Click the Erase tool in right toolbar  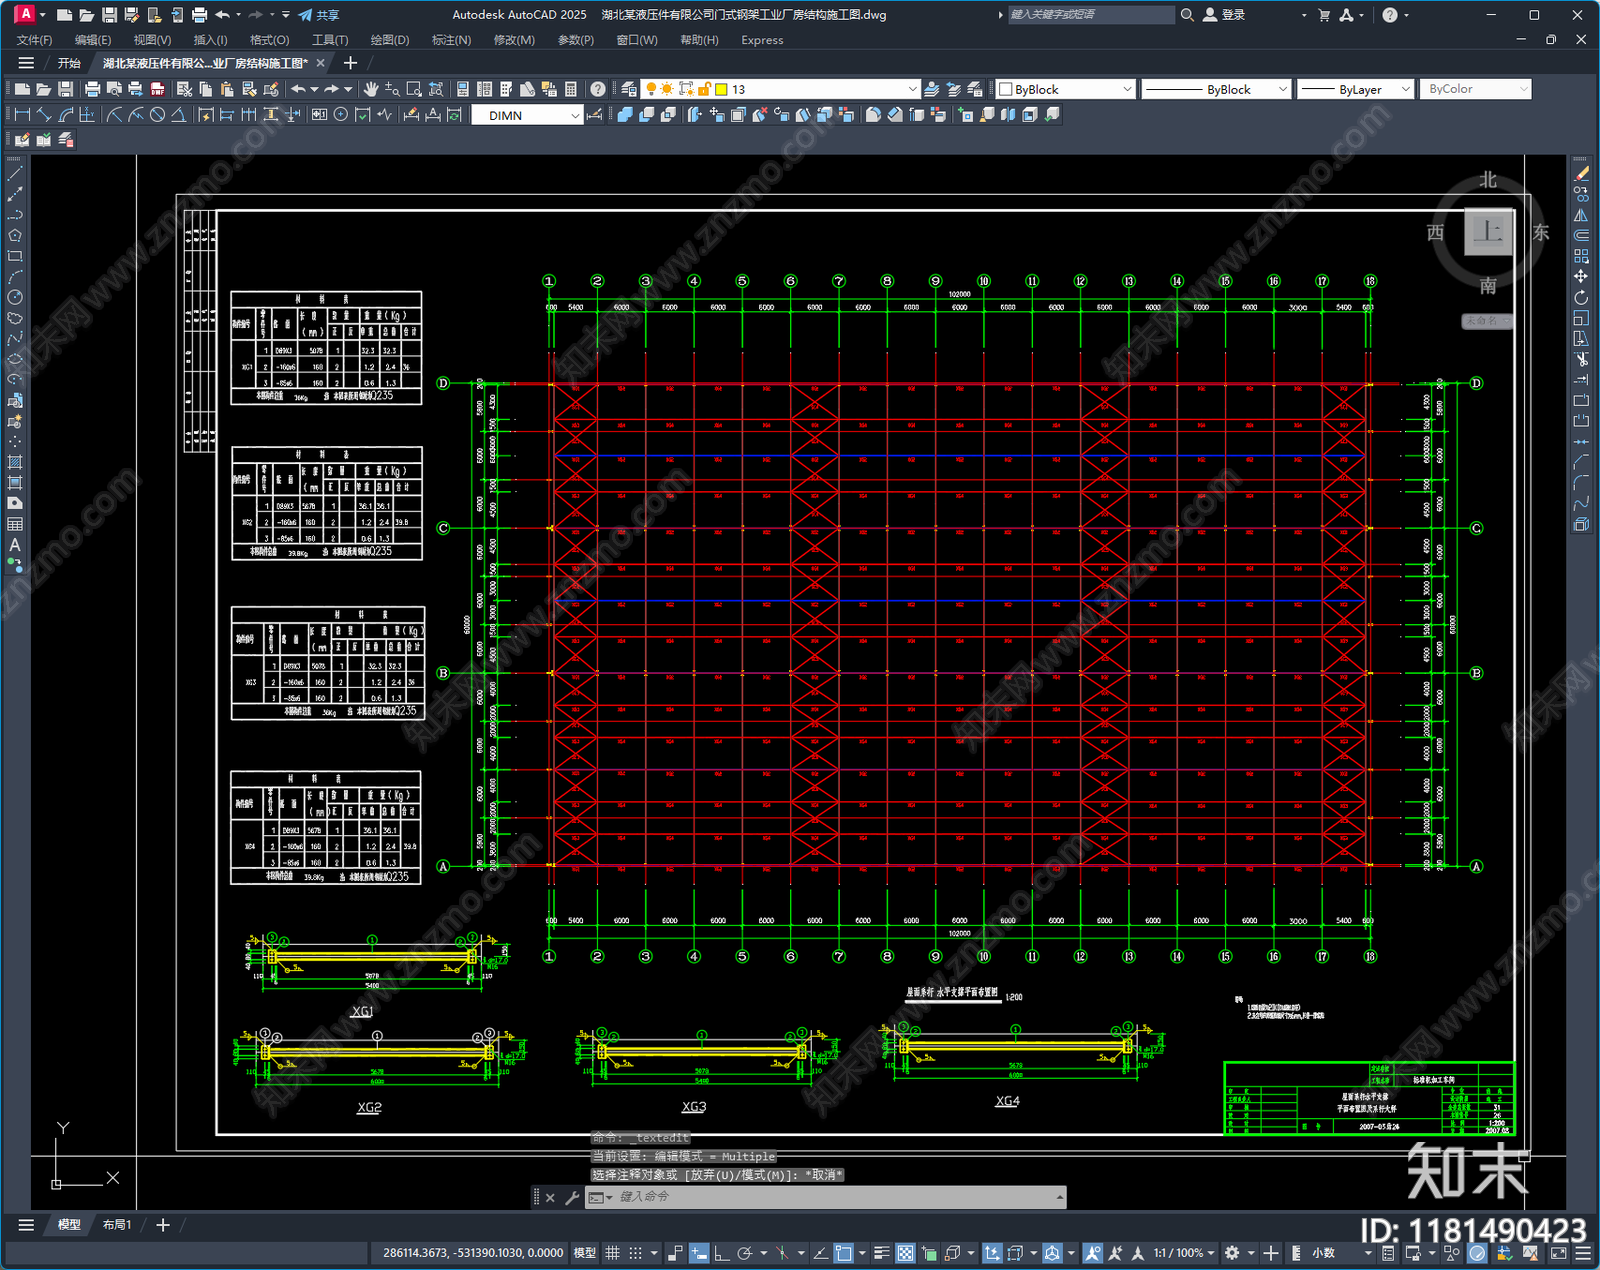point(1581,173)
